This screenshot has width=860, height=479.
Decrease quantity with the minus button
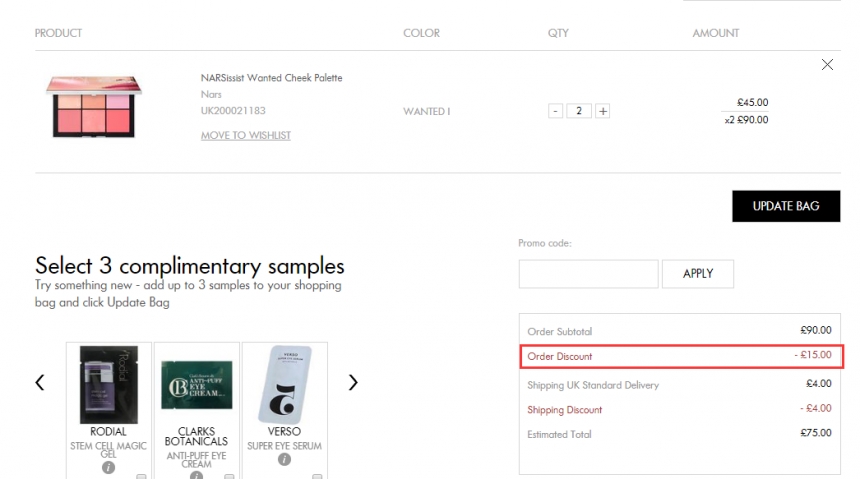(x=556, y=111)
